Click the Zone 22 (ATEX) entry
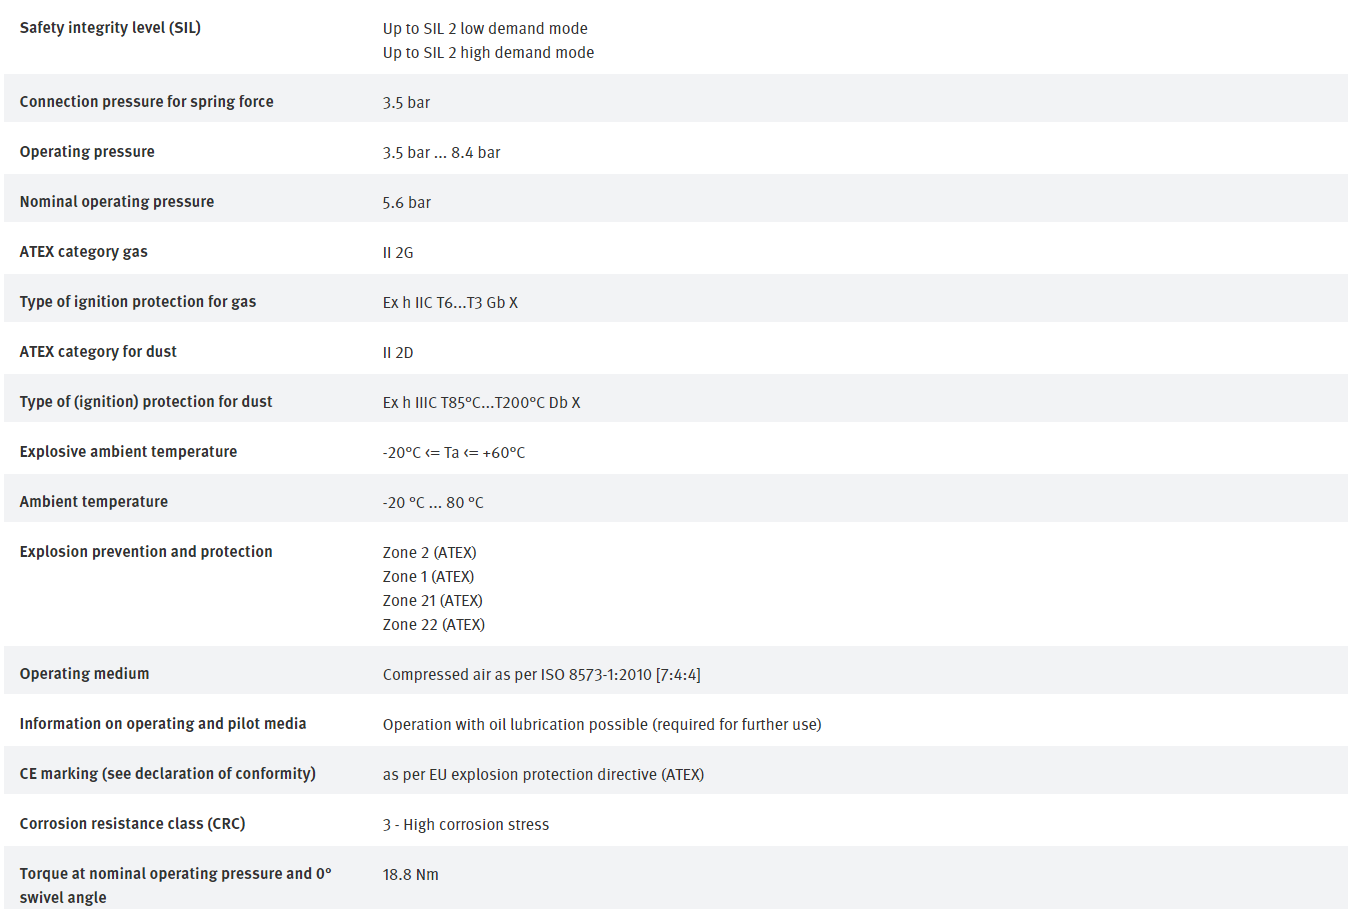The height and width of the screenshot is (909, 1352). point(433,625)
